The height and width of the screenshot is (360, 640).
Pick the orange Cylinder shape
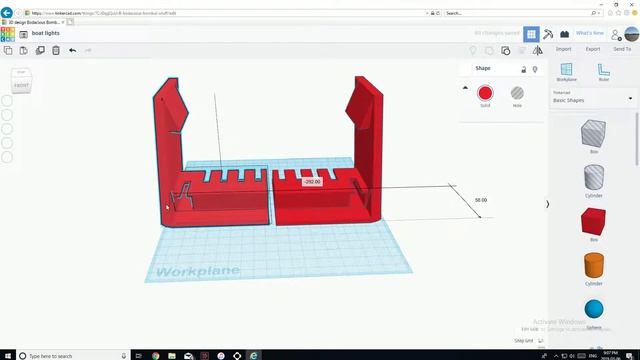pos(594,265)
